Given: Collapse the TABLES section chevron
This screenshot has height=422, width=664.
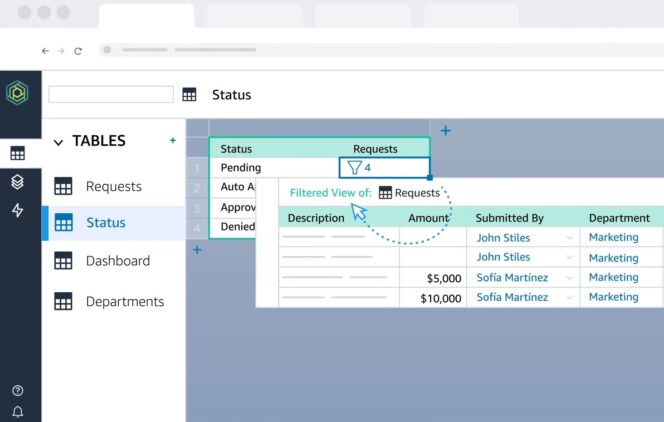Looking at the screenshot, I should click(58, 142).
